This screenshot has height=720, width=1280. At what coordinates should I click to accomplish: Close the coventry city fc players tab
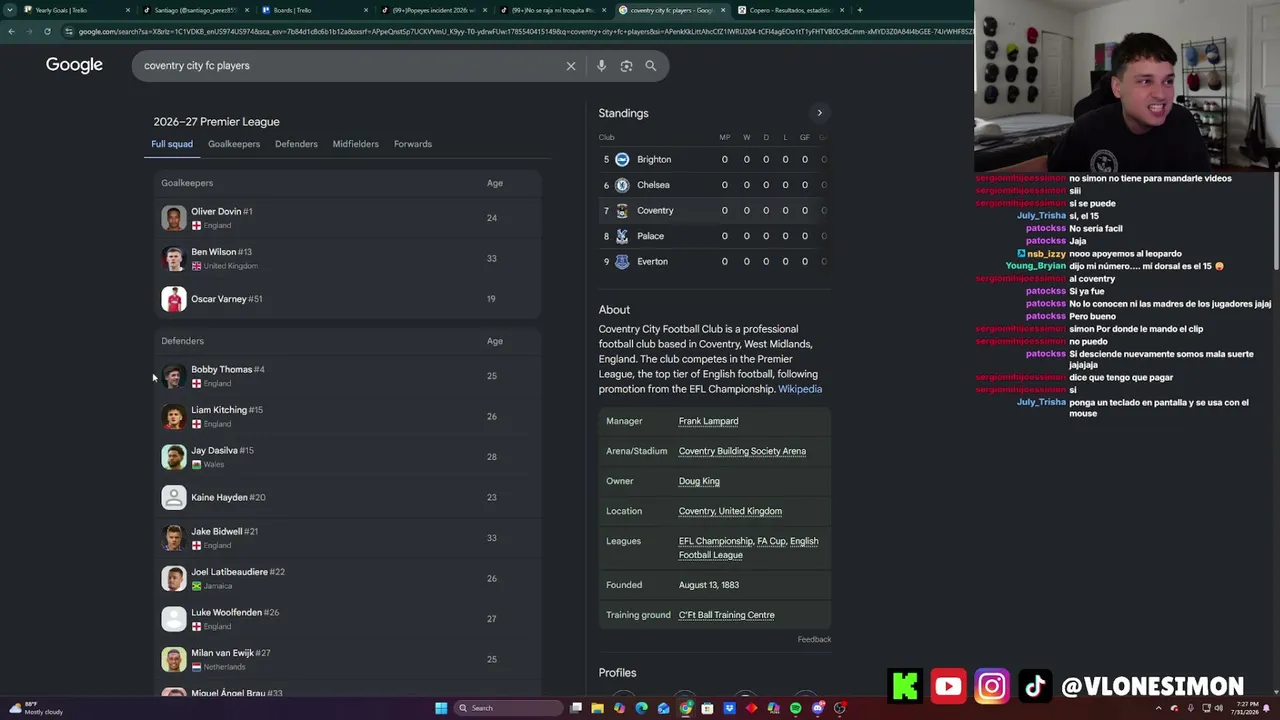[724, 10]
